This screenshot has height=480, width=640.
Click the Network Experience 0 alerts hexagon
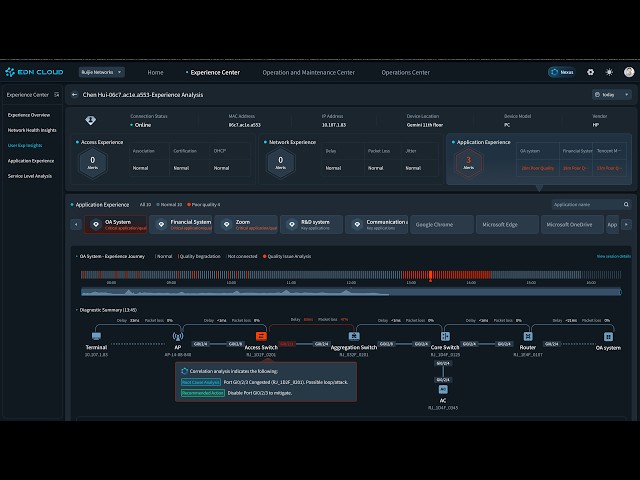tap(280, 162)
